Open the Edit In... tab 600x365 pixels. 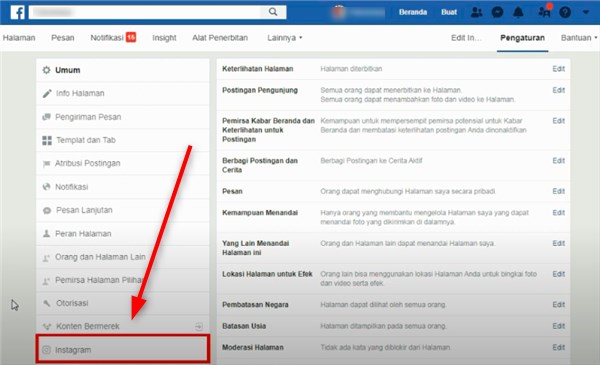click(466, 37)
